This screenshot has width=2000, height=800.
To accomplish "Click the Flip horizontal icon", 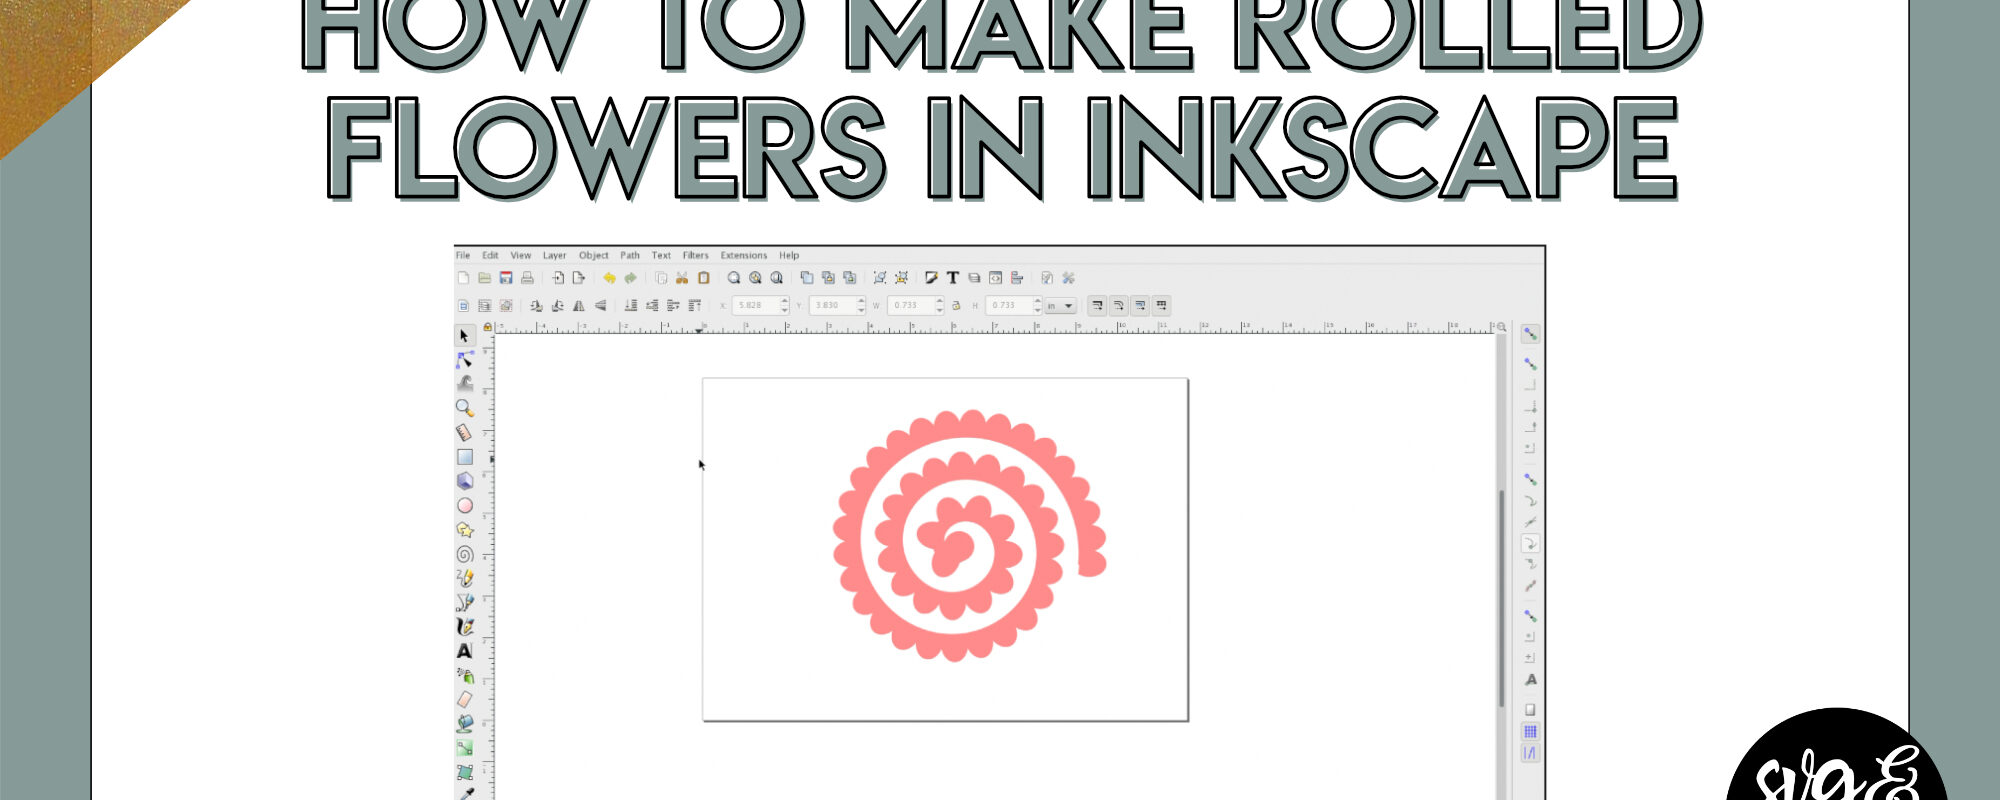I will [x=578, y=306].
